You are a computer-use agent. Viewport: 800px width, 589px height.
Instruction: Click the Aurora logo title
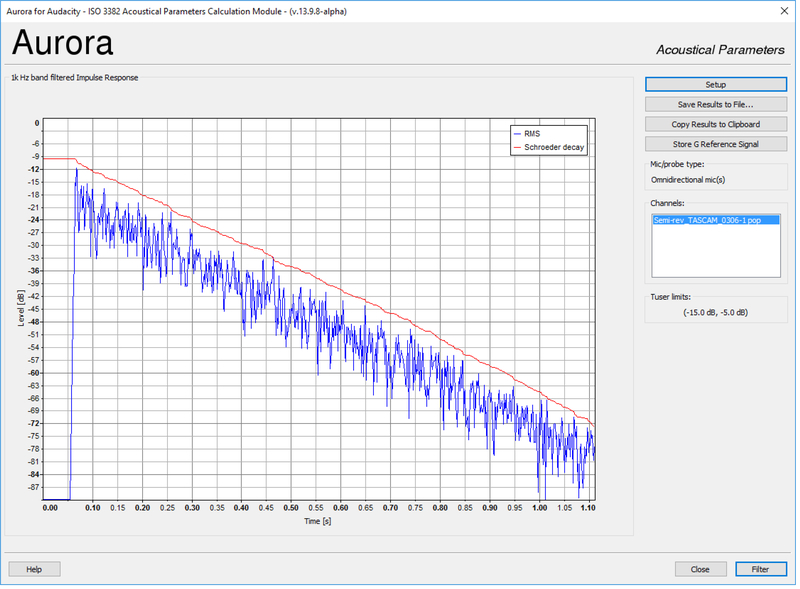[x=62, y=42]
